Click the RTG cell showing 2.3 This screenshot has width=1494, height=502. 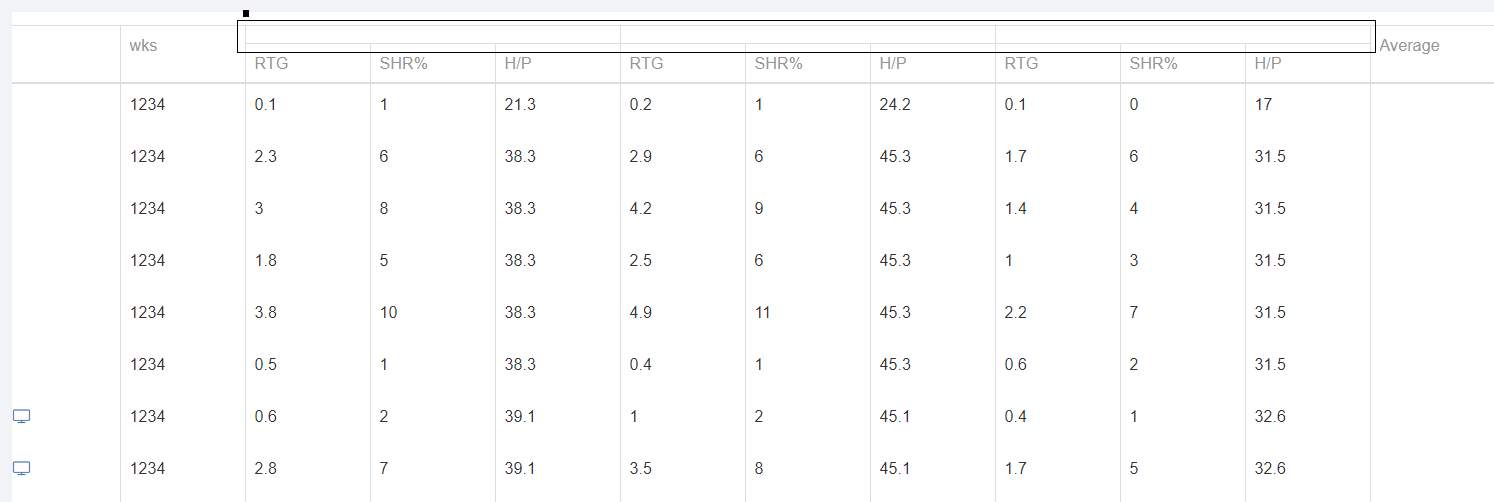tap(308, 156)
